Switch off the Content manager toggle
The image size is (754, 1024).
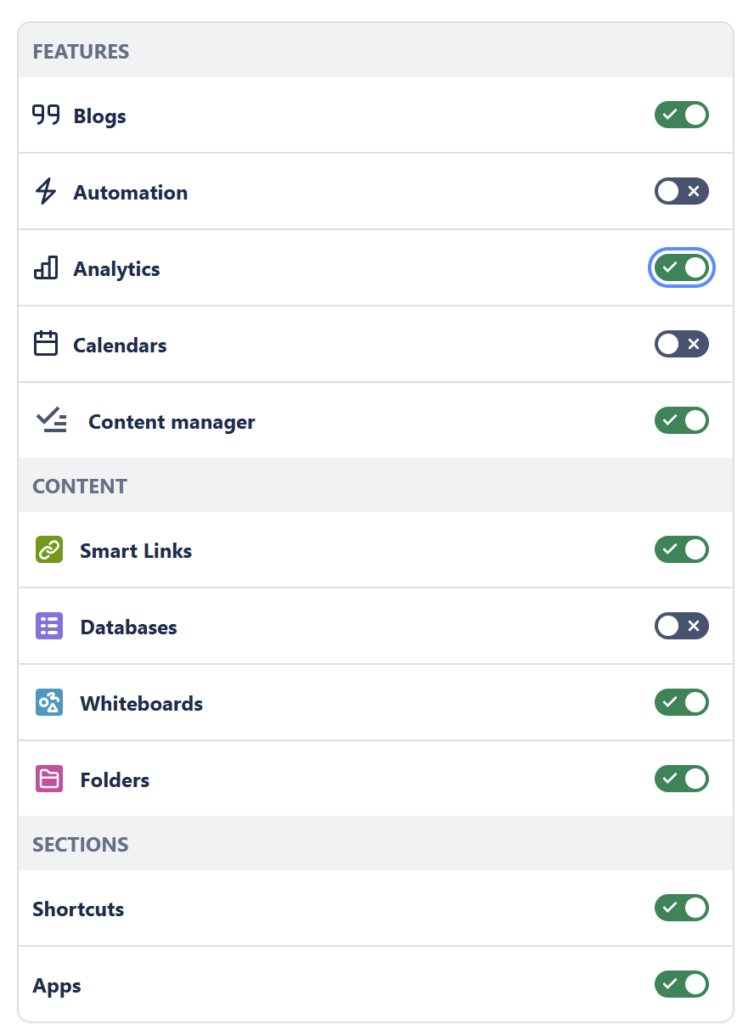[x=682, y=421]
